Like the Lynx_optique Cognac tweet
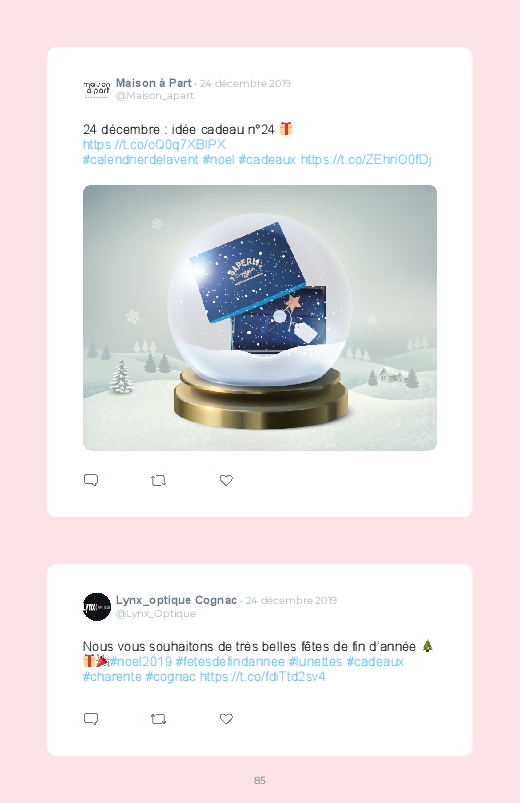520x803 pixels. tap(226, 719)
